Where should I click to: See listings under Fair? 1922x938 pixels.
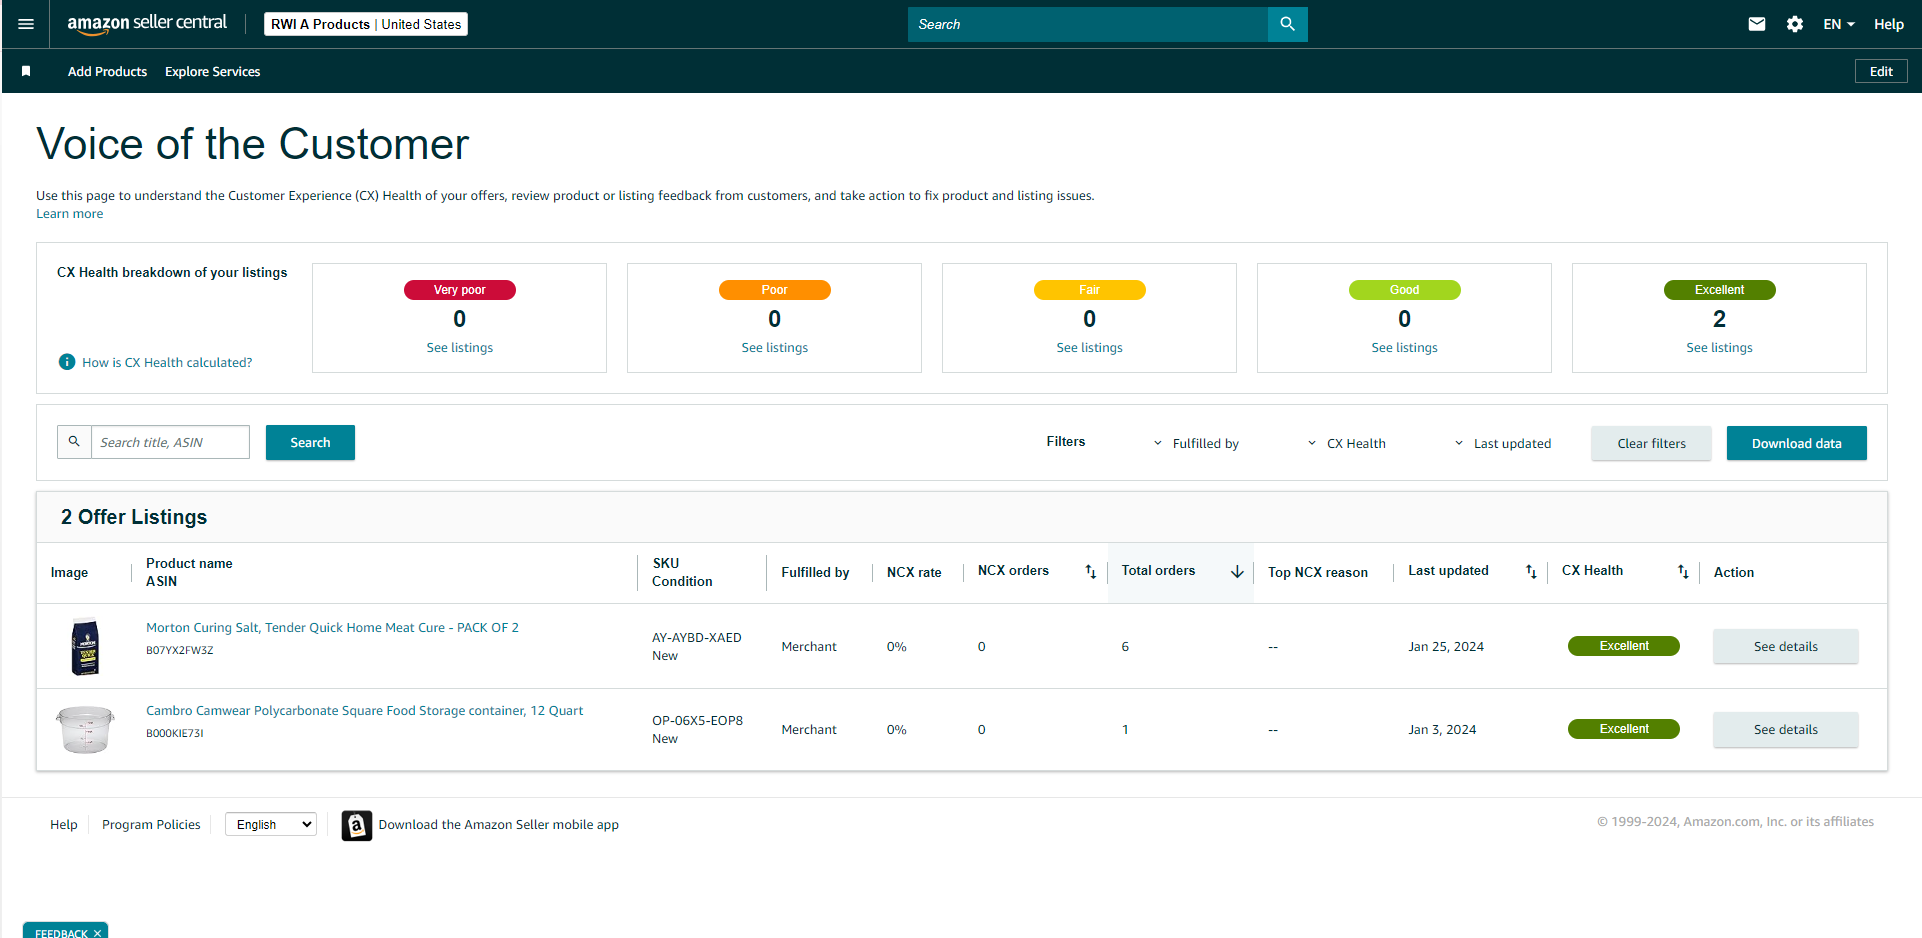click(1090, 348)
